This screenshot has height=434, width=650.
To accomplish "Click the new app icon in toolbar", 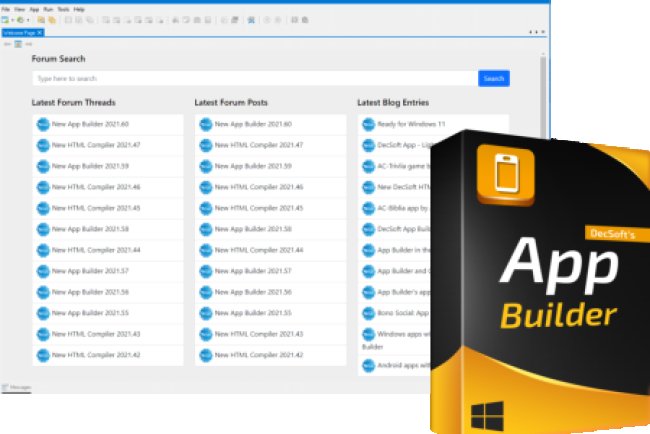I will [5, 20].
